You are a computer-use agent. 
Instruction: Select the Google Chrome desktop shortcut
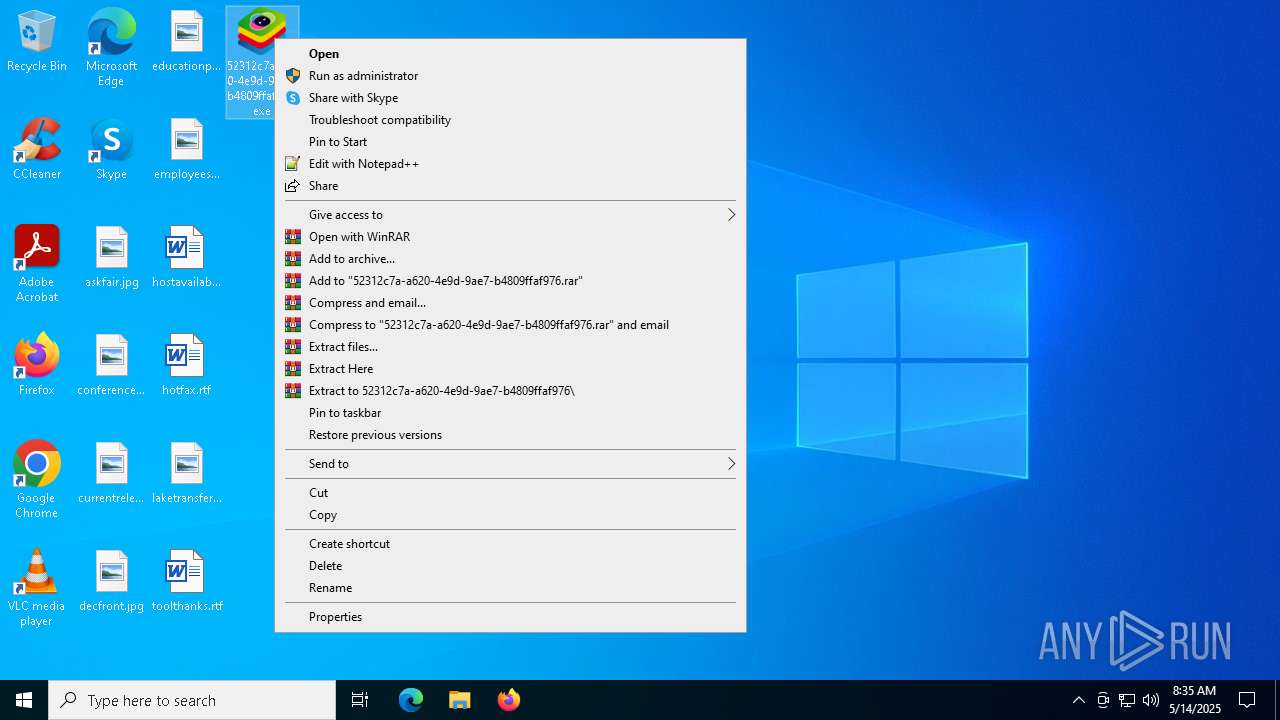[x=37, y=480]
